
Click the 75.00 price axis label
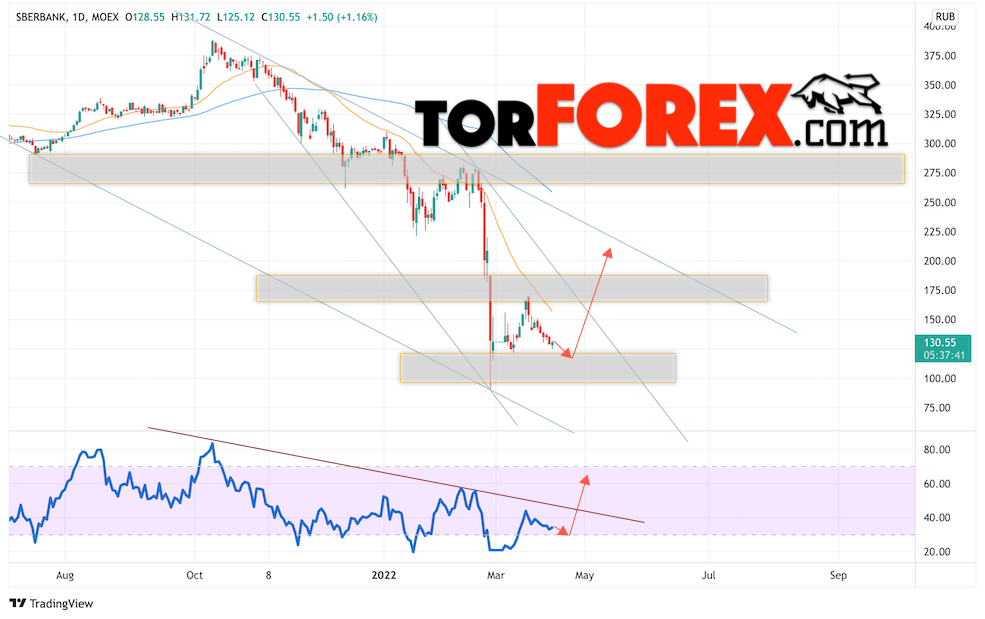pyautogui.click(x=937, y=408)
